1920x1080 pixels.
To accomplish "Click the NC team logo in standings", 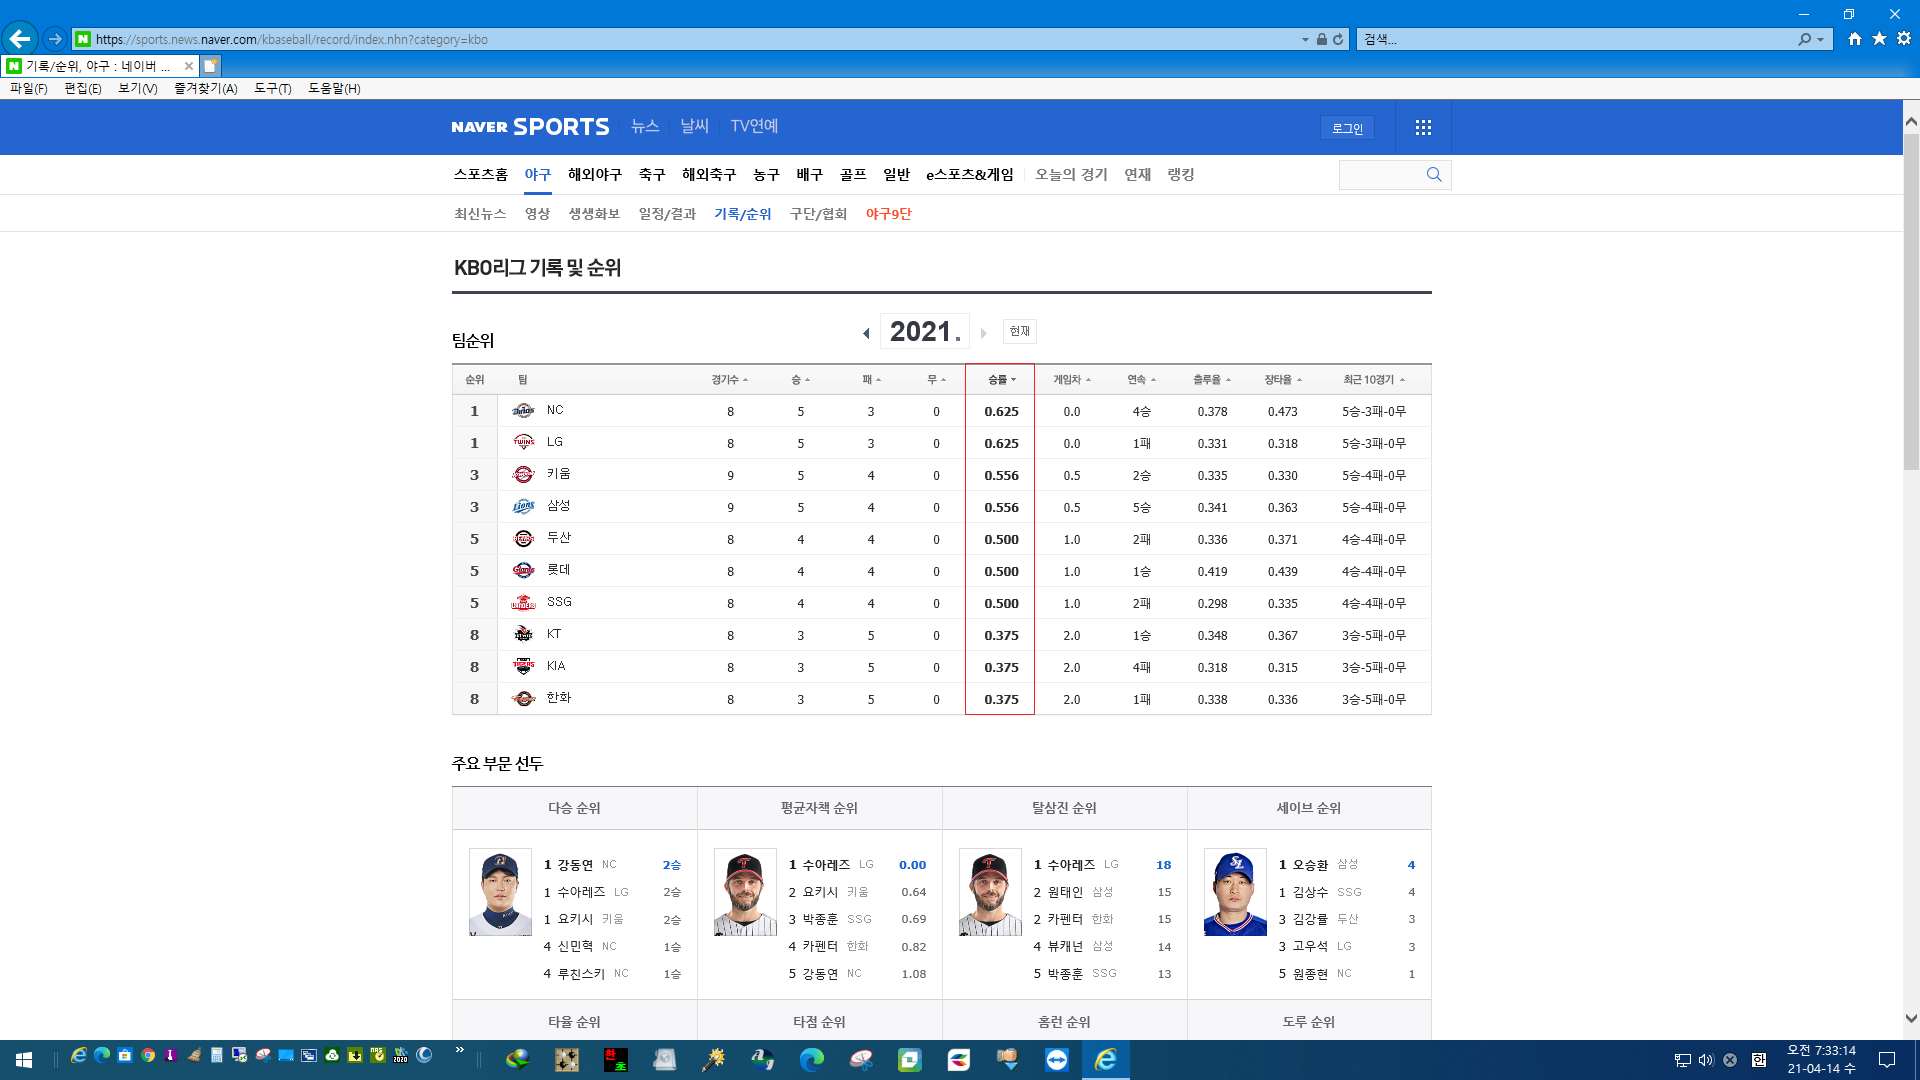I will click(x=523, y=411).
